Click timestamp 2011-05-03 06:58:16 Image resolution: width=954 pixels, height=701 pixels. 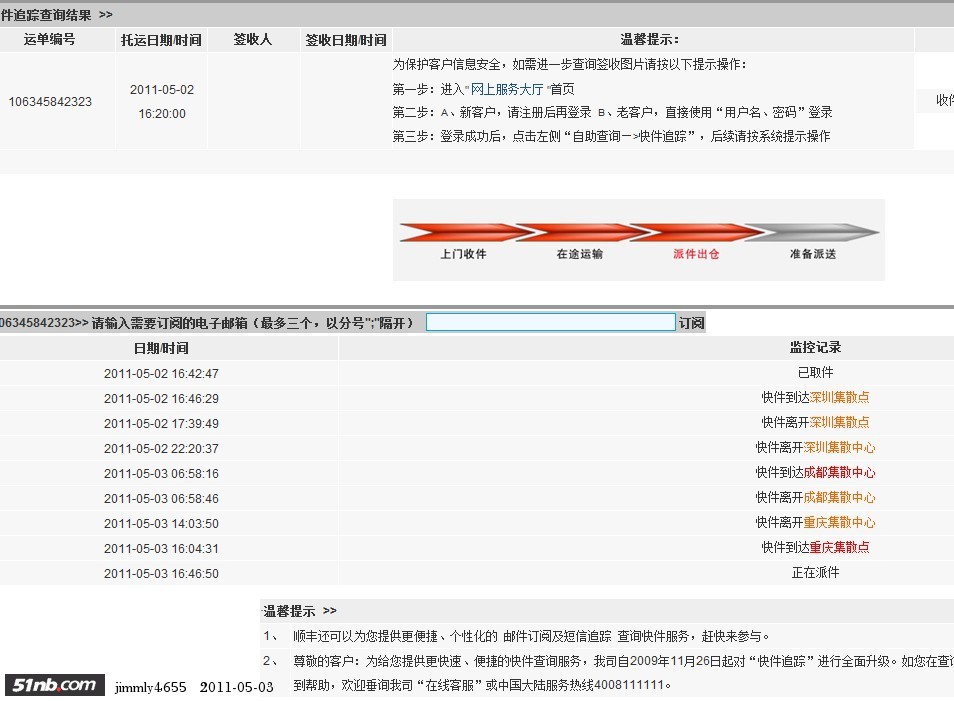[161, 473]
